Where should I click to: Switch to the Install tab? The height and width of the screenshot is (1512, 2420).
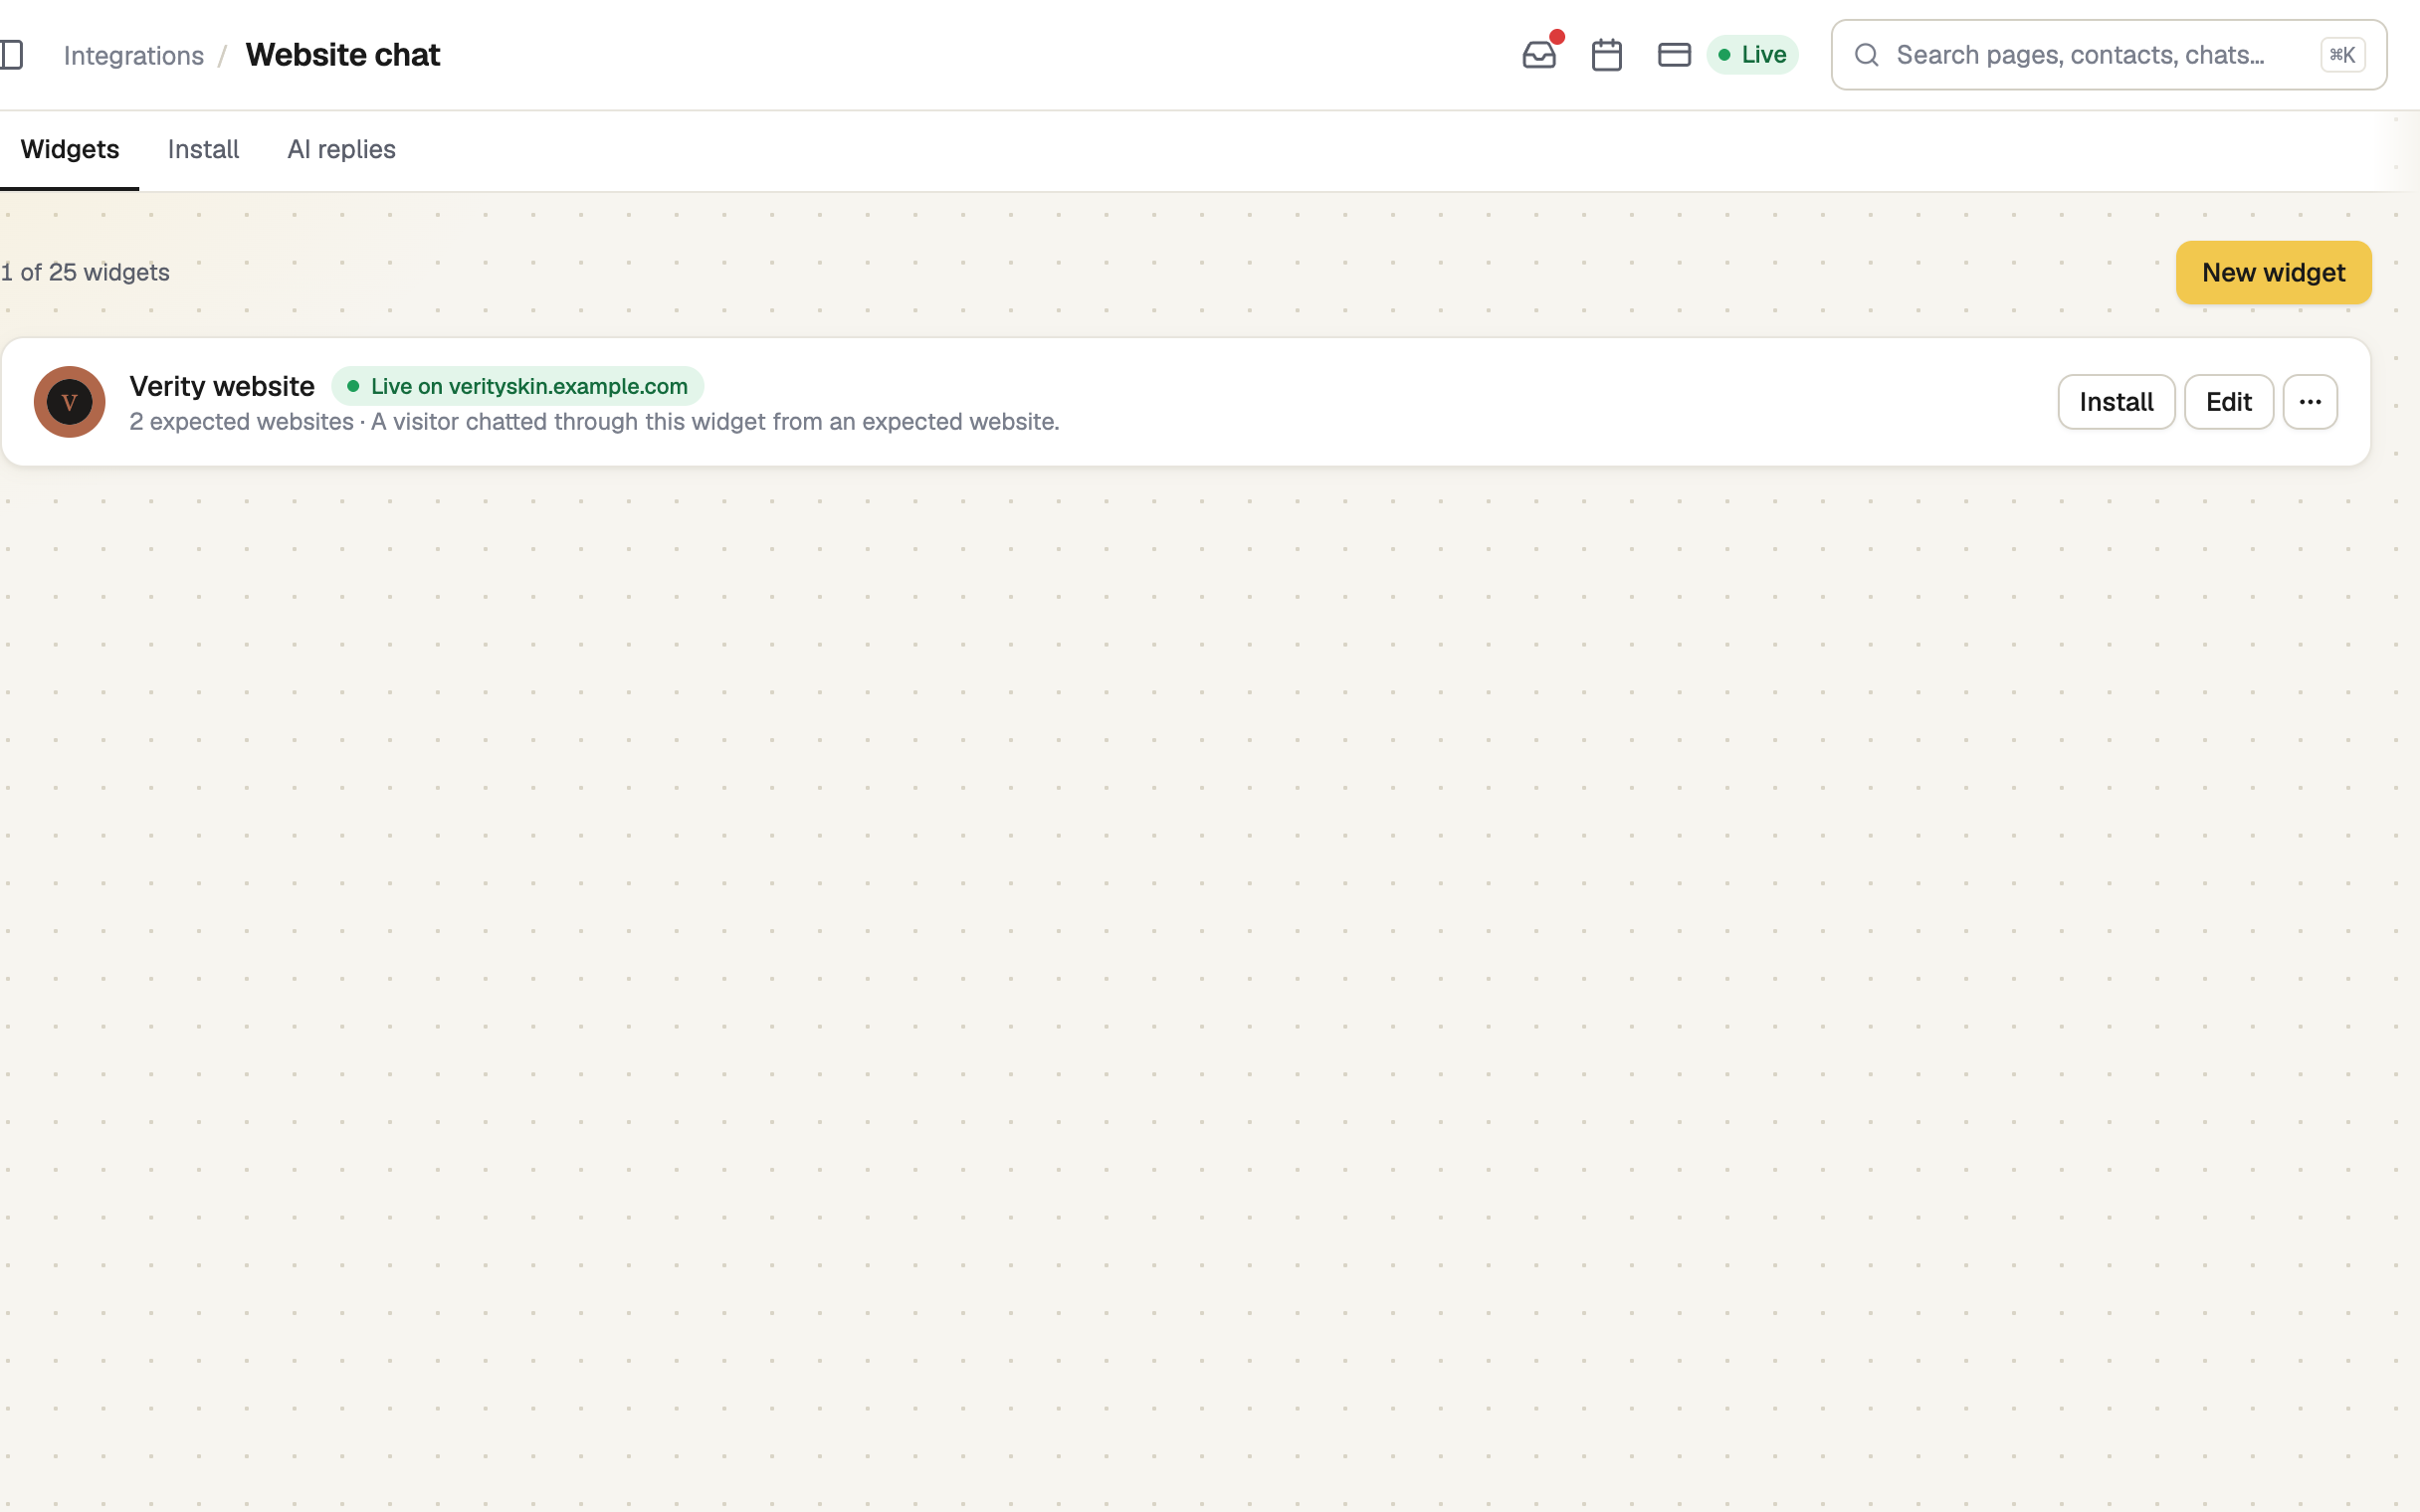[203, 150]
